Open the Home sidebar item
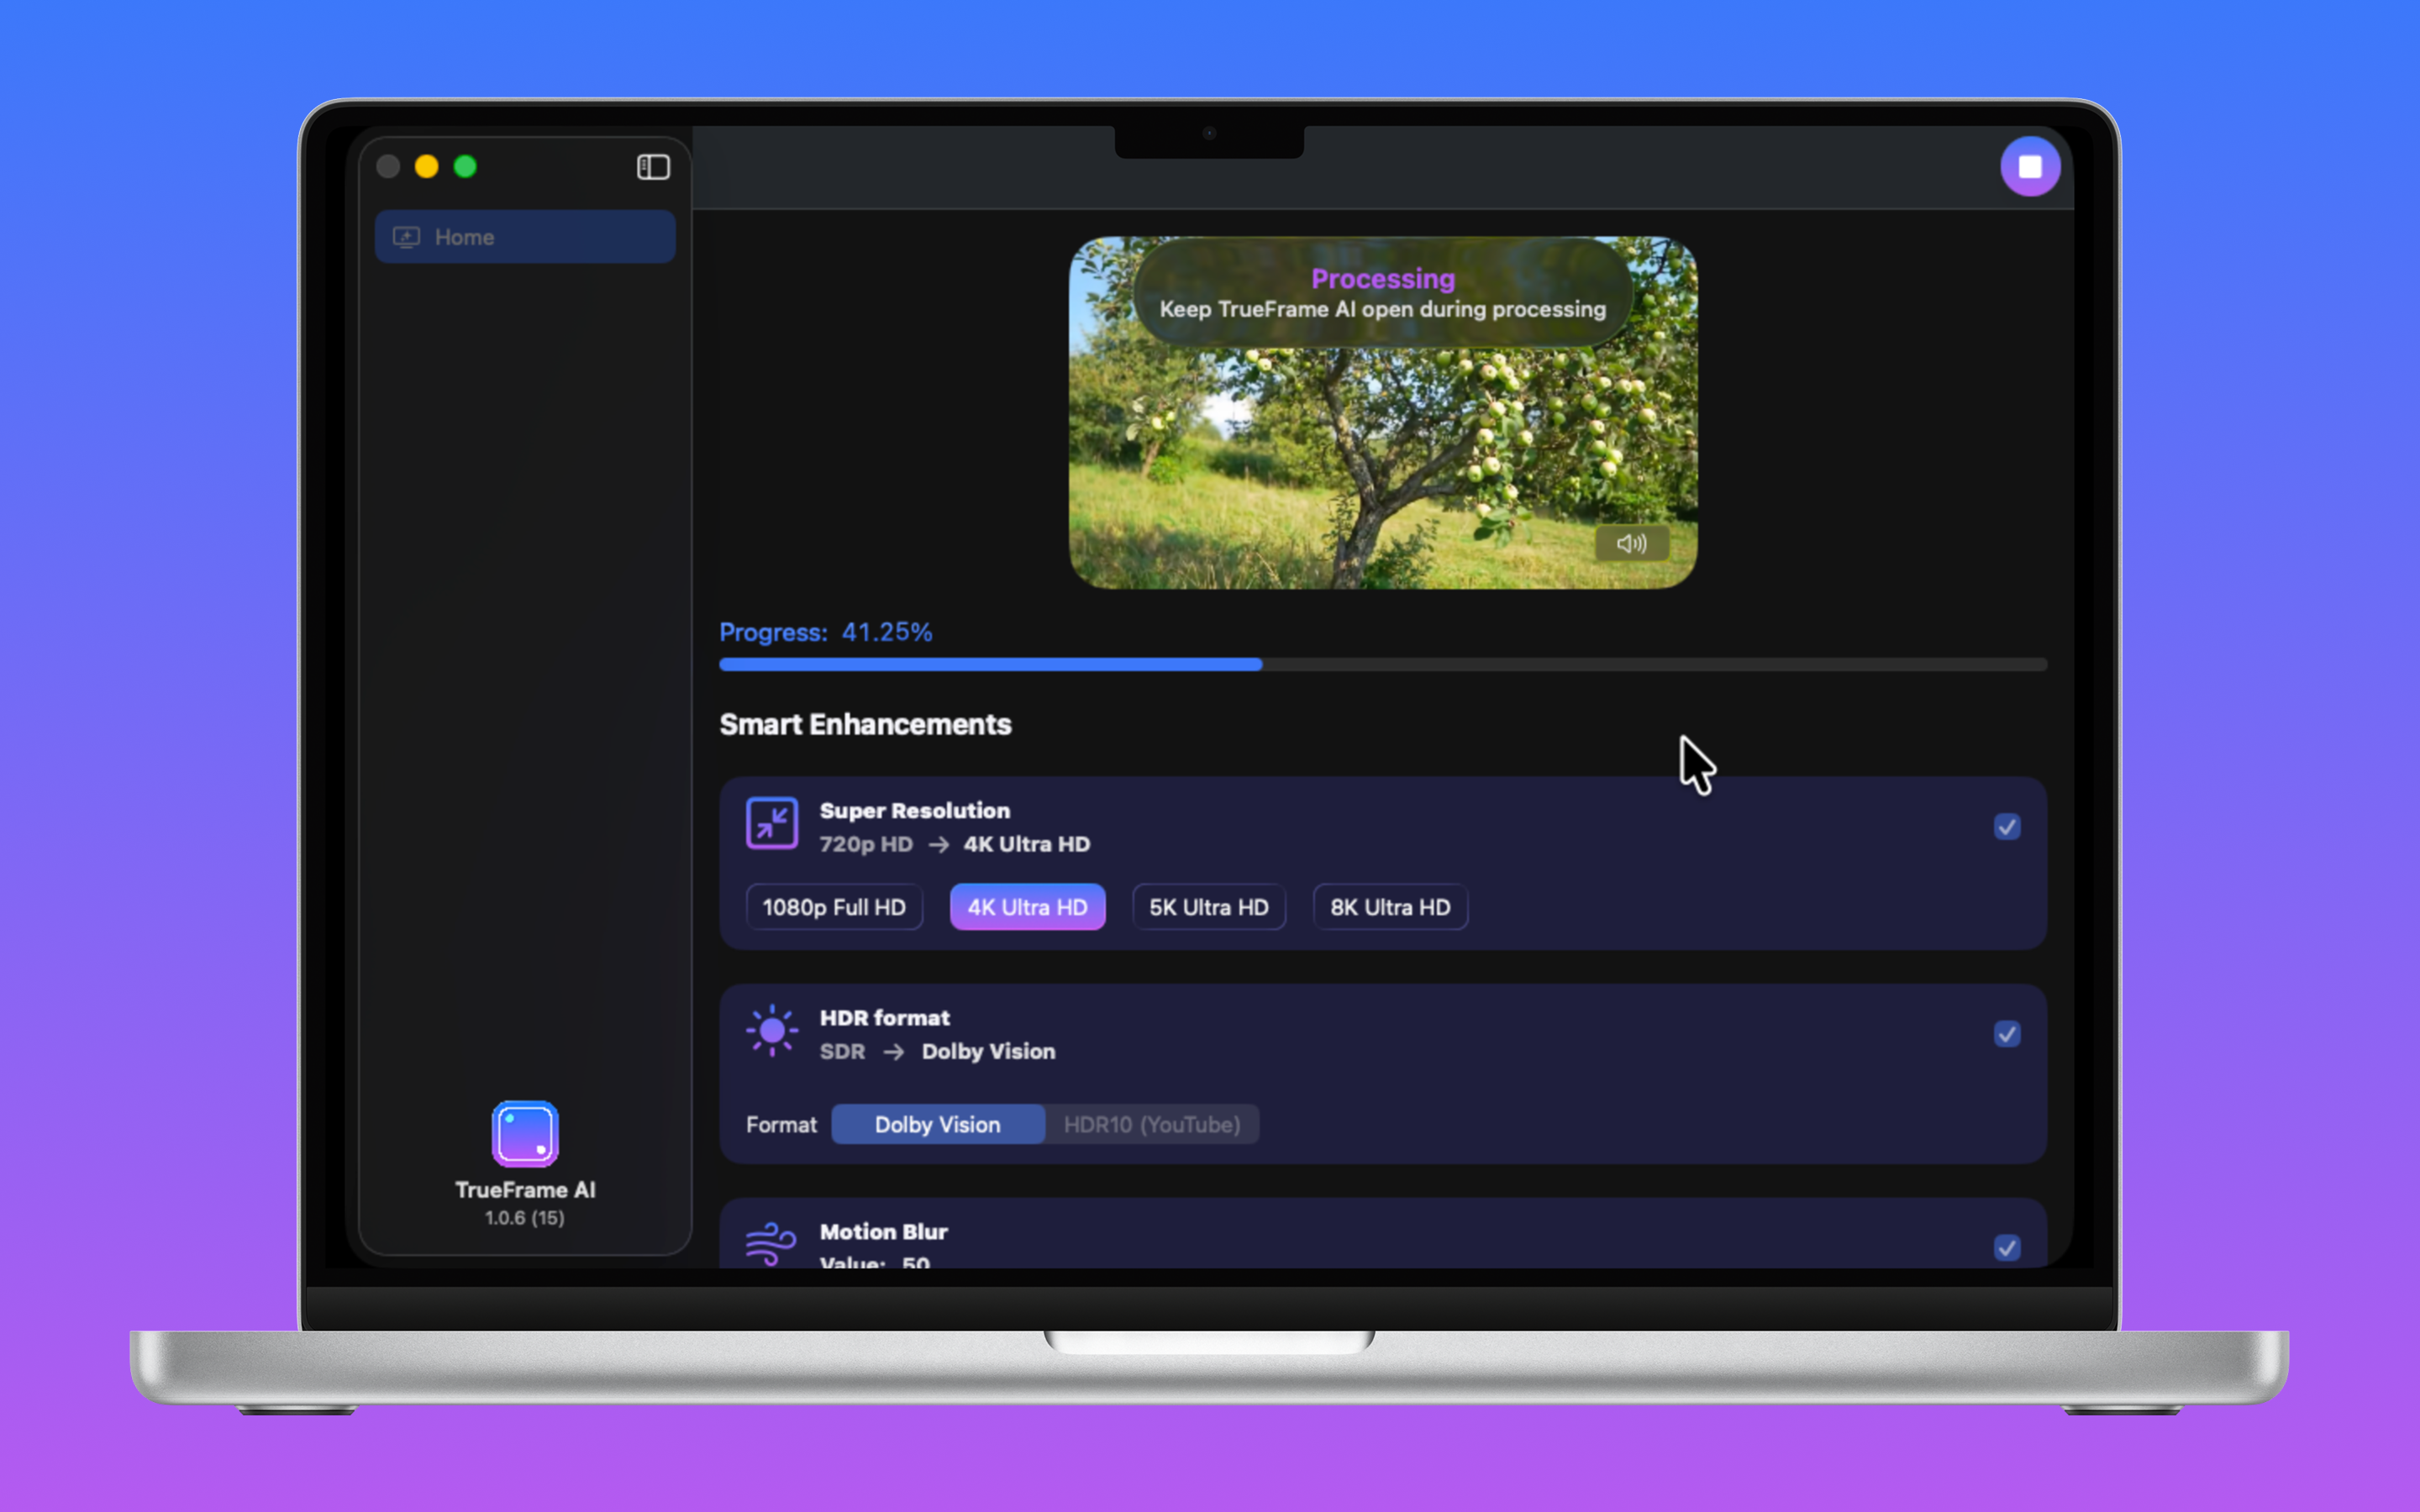 [x=525, y=237]
